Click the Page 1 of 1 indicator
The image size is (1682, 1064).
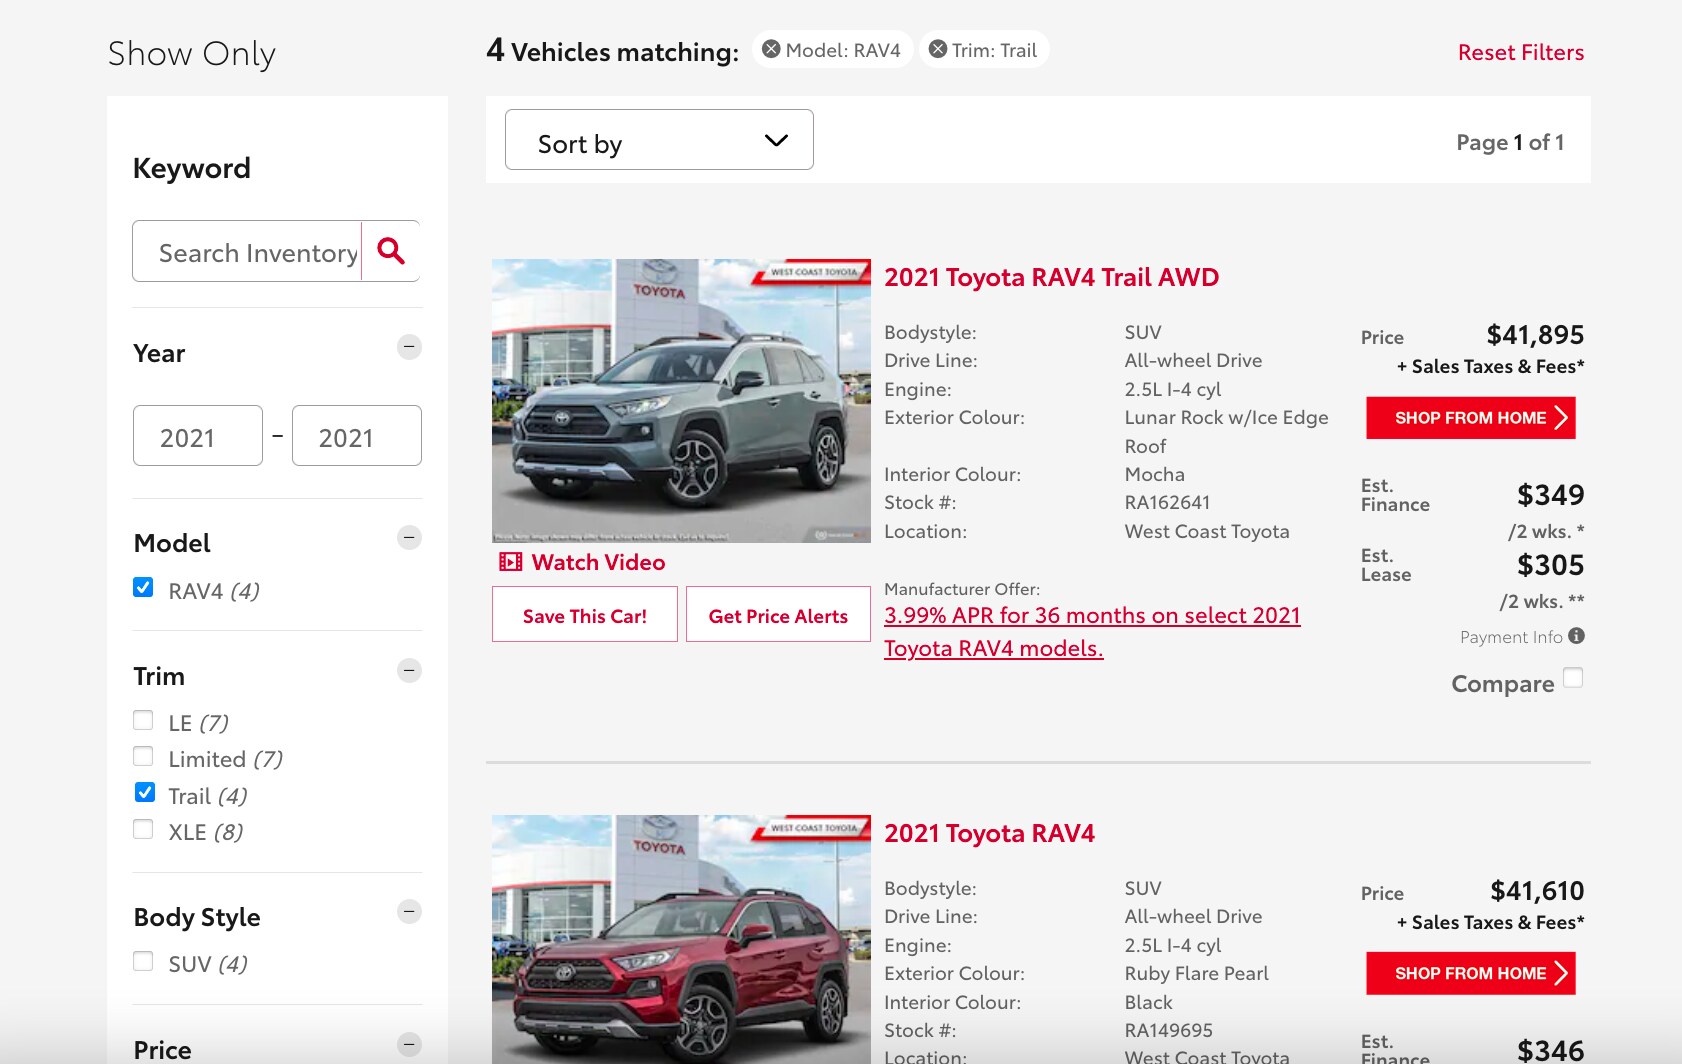point(1510,142)
